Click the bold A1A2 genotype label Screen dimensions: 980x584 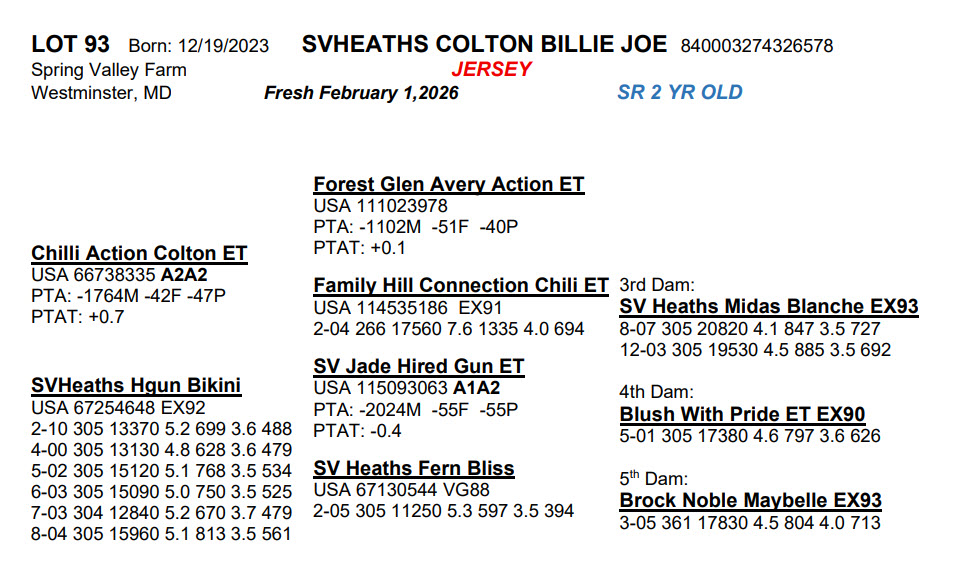(478, 388)
